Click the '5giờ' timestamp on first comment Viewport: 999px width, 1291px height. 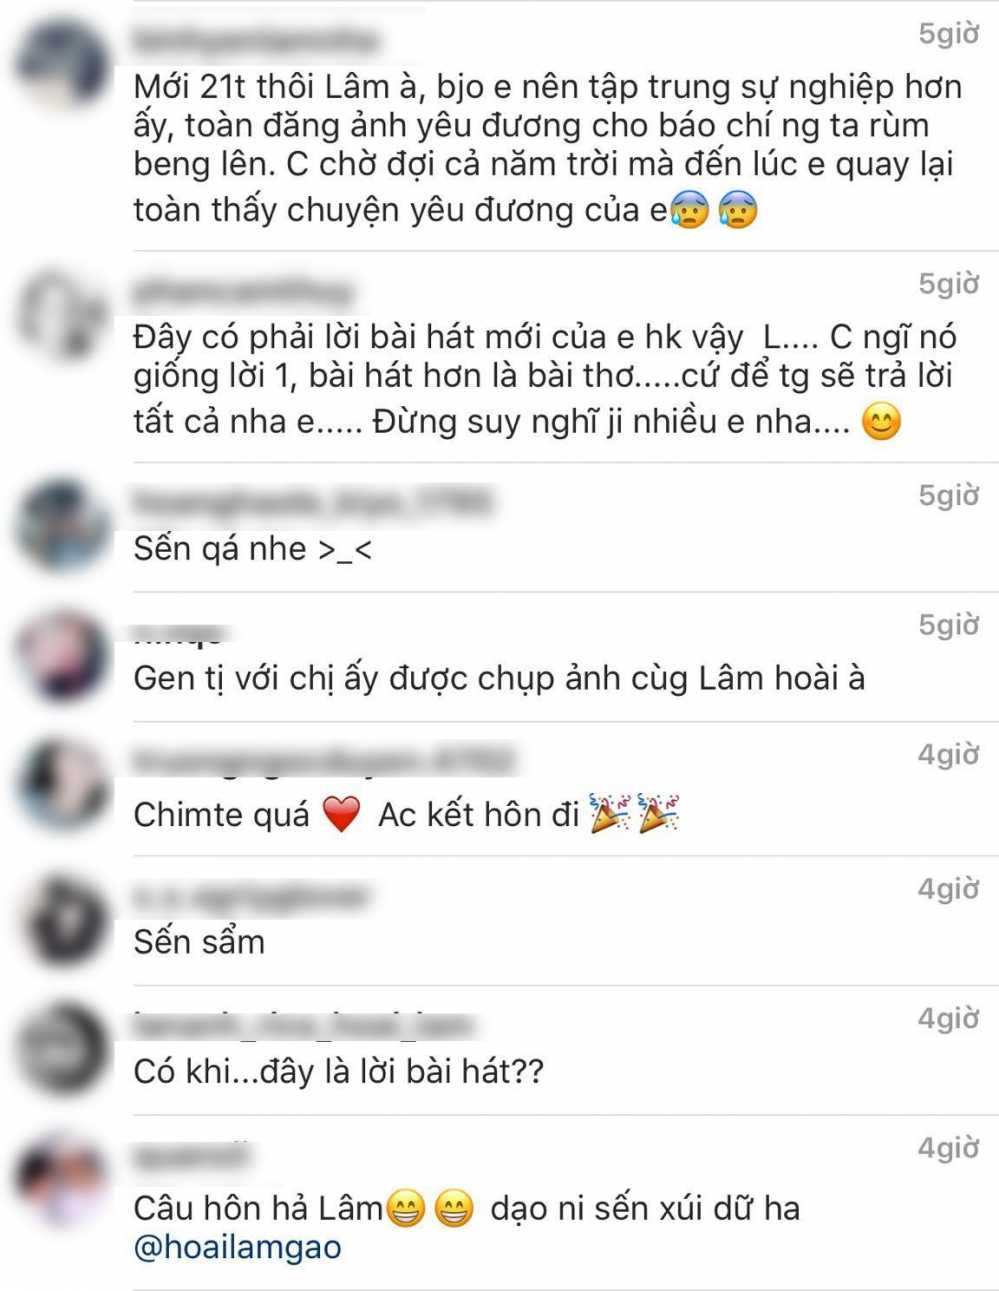click(x=949, y=34)
